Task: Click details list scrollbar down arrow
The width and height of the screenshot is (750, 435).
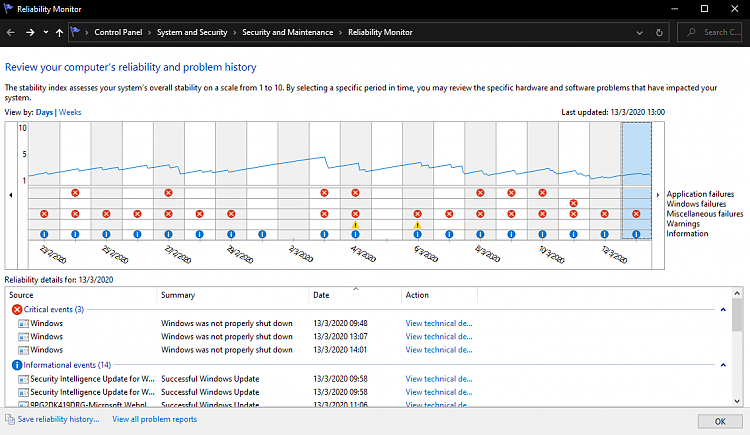Action: point(737,401)
